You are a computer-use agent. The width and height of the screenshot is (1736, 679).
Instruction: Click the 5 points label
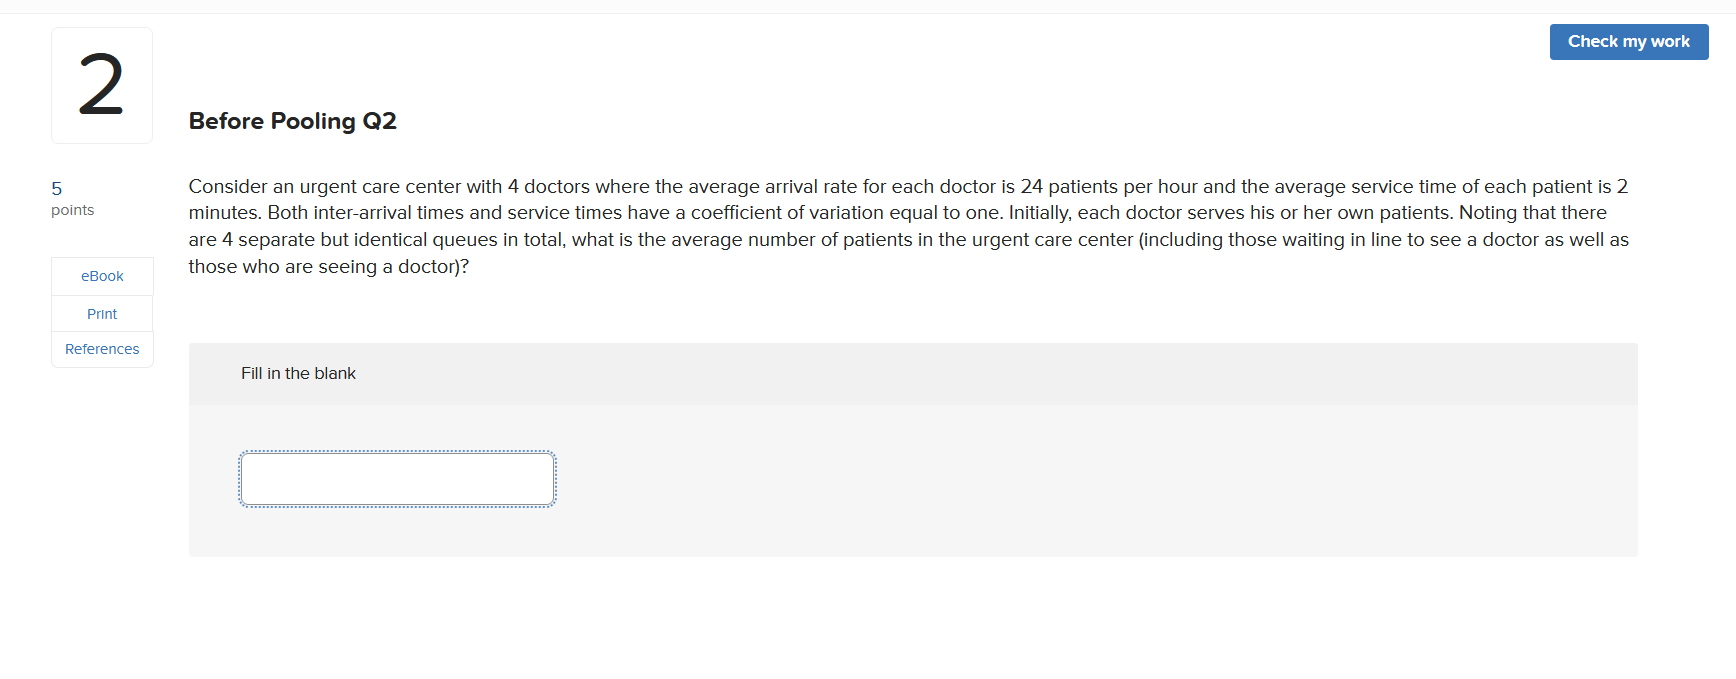pyautogui.click(x=71, y=197)
